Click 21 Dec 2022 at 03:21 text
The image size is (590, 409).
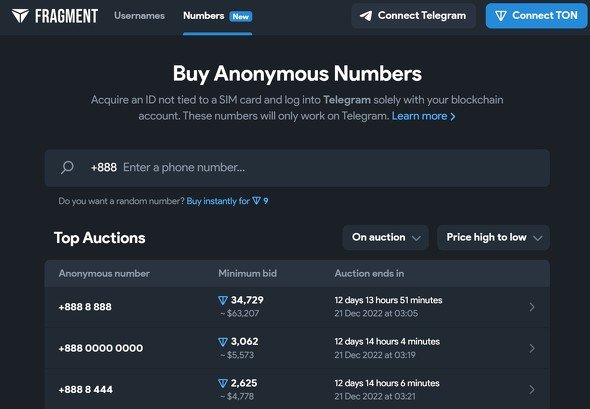click(x=375, y=396)
